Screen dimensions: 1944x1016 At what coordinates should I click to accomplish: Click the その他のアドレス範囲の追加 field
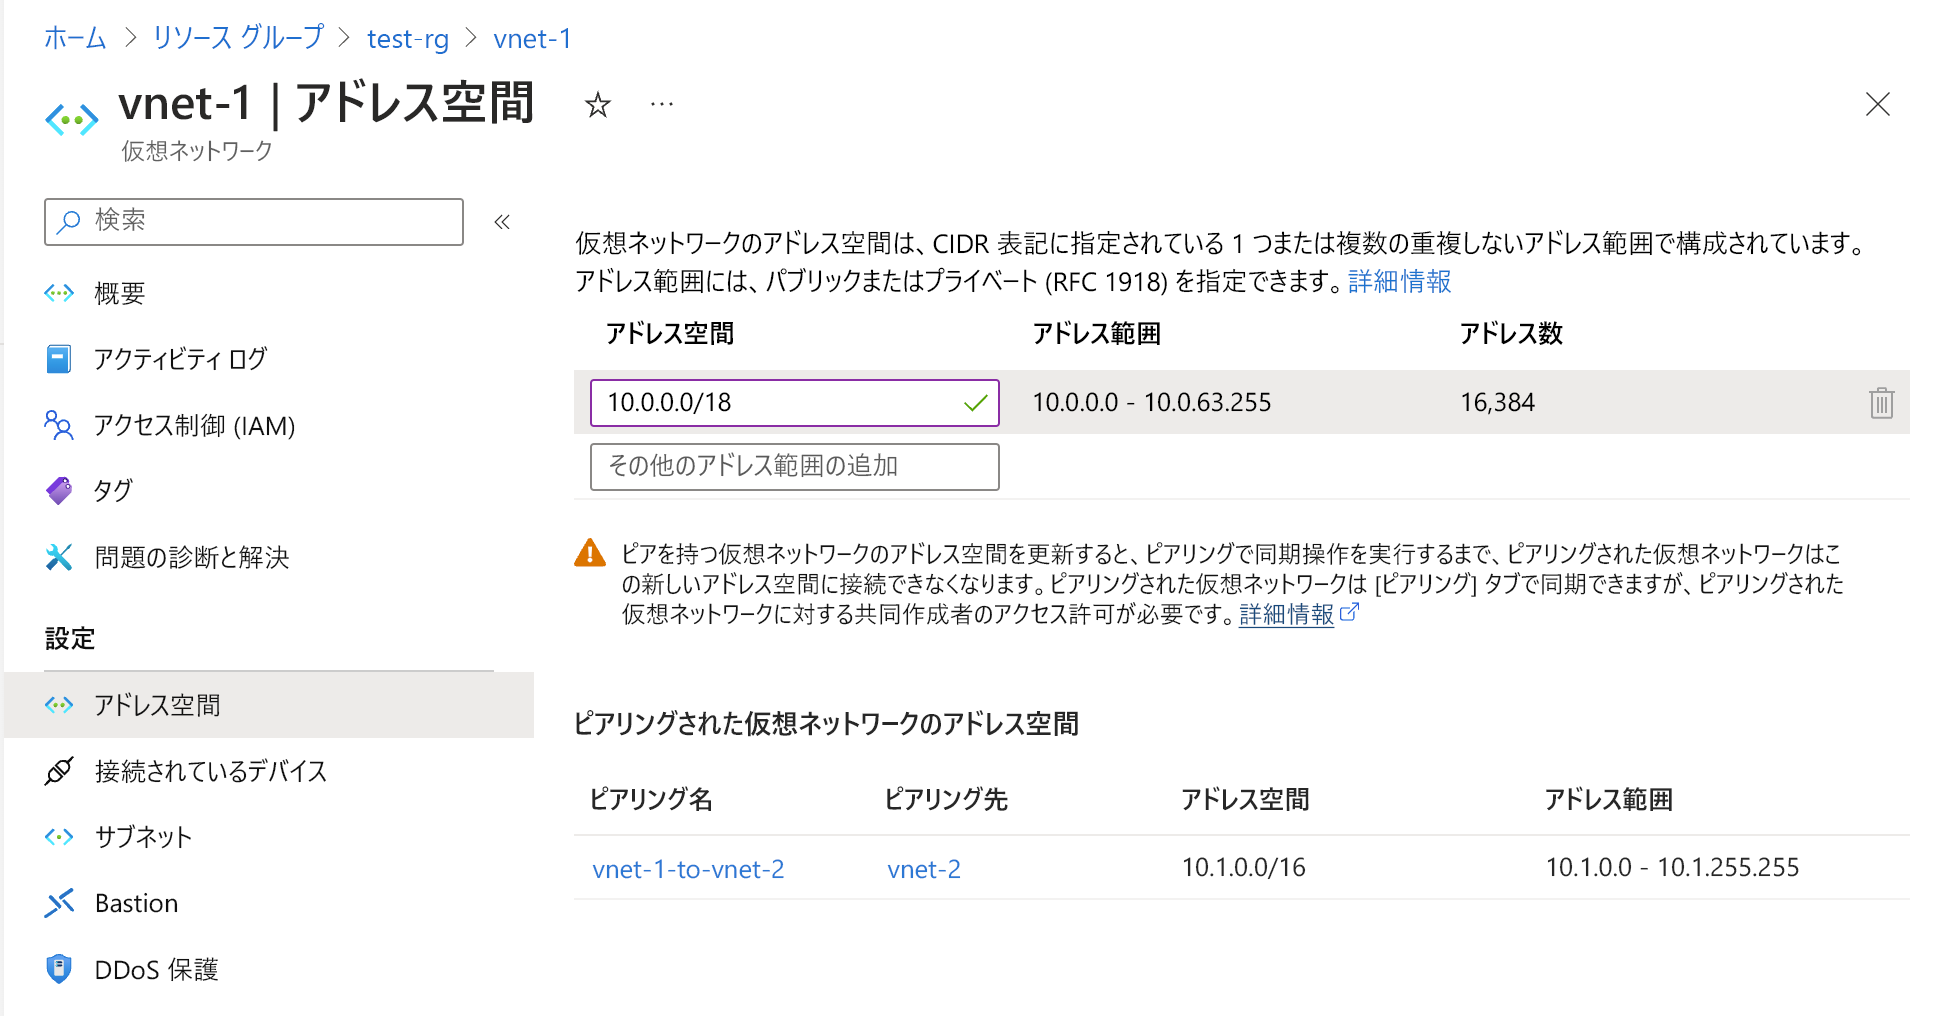(793, 466)
